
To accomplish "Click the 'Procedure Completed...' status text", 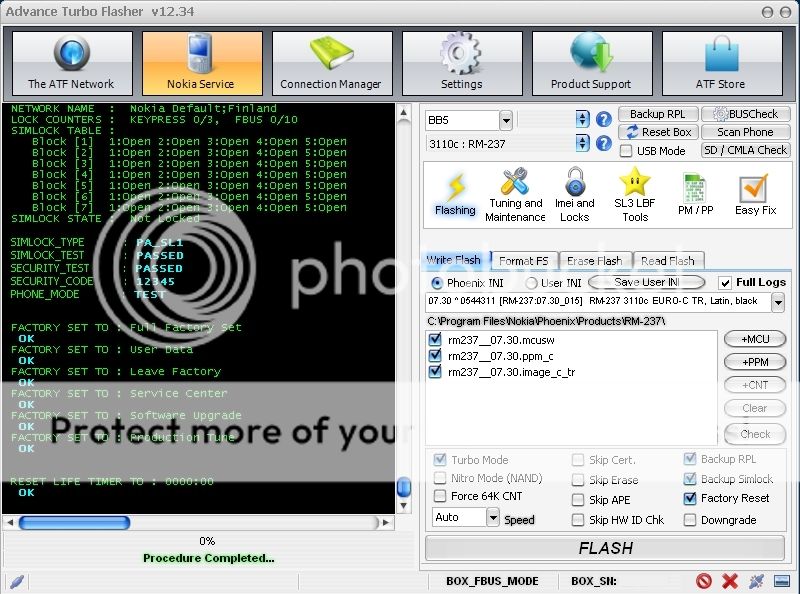I will [x=209, y=558].
